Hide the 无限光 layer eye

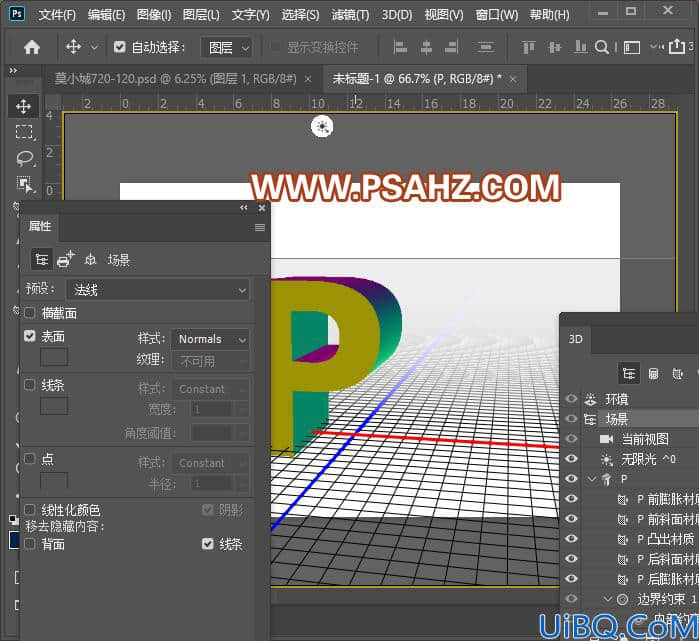pos(571,459)
